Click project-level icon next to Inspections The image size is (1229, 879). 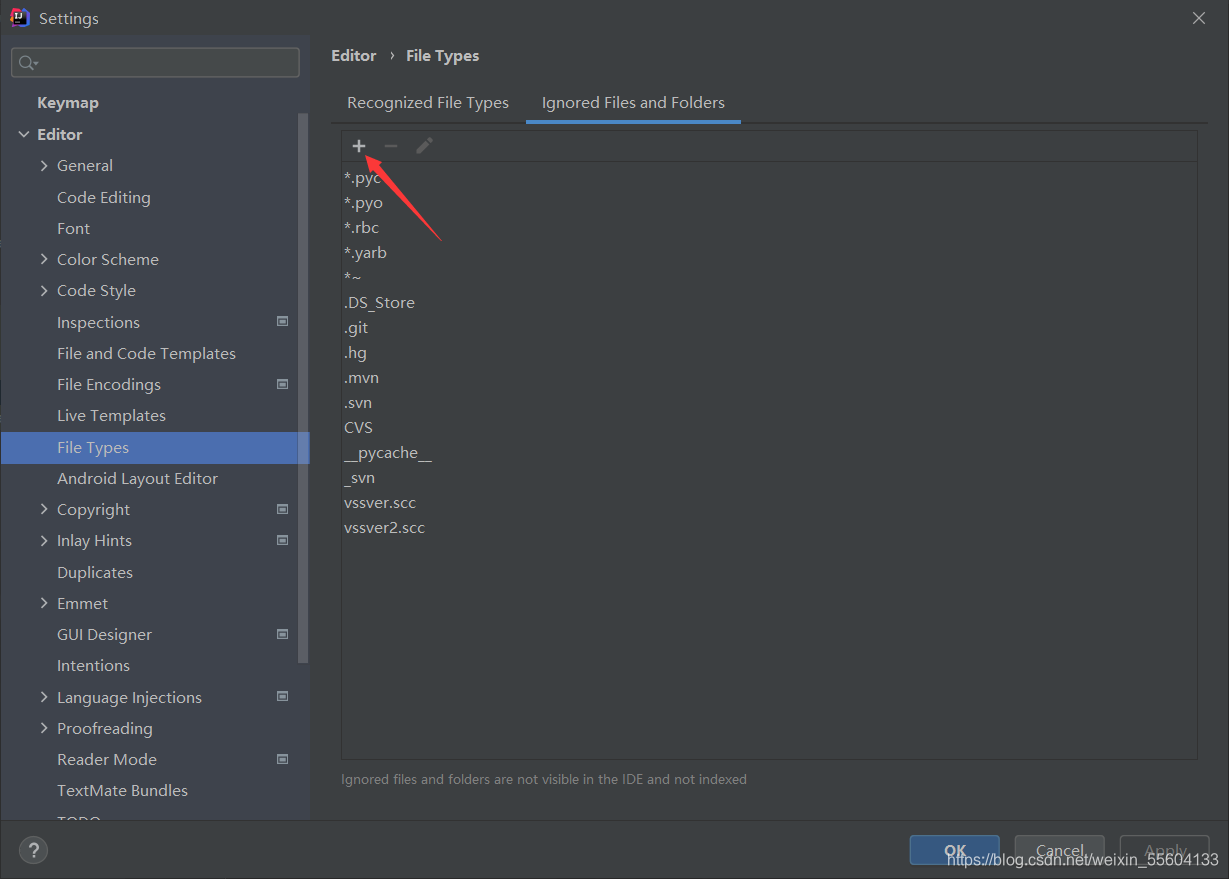(x=283, y=322)
